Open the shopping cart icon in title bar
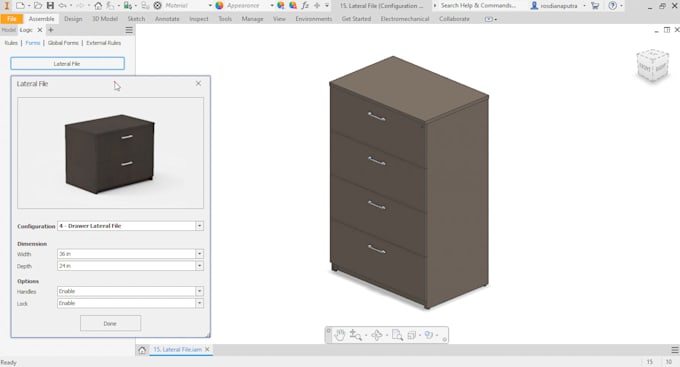Screen dimensions: 680x367 595,6
